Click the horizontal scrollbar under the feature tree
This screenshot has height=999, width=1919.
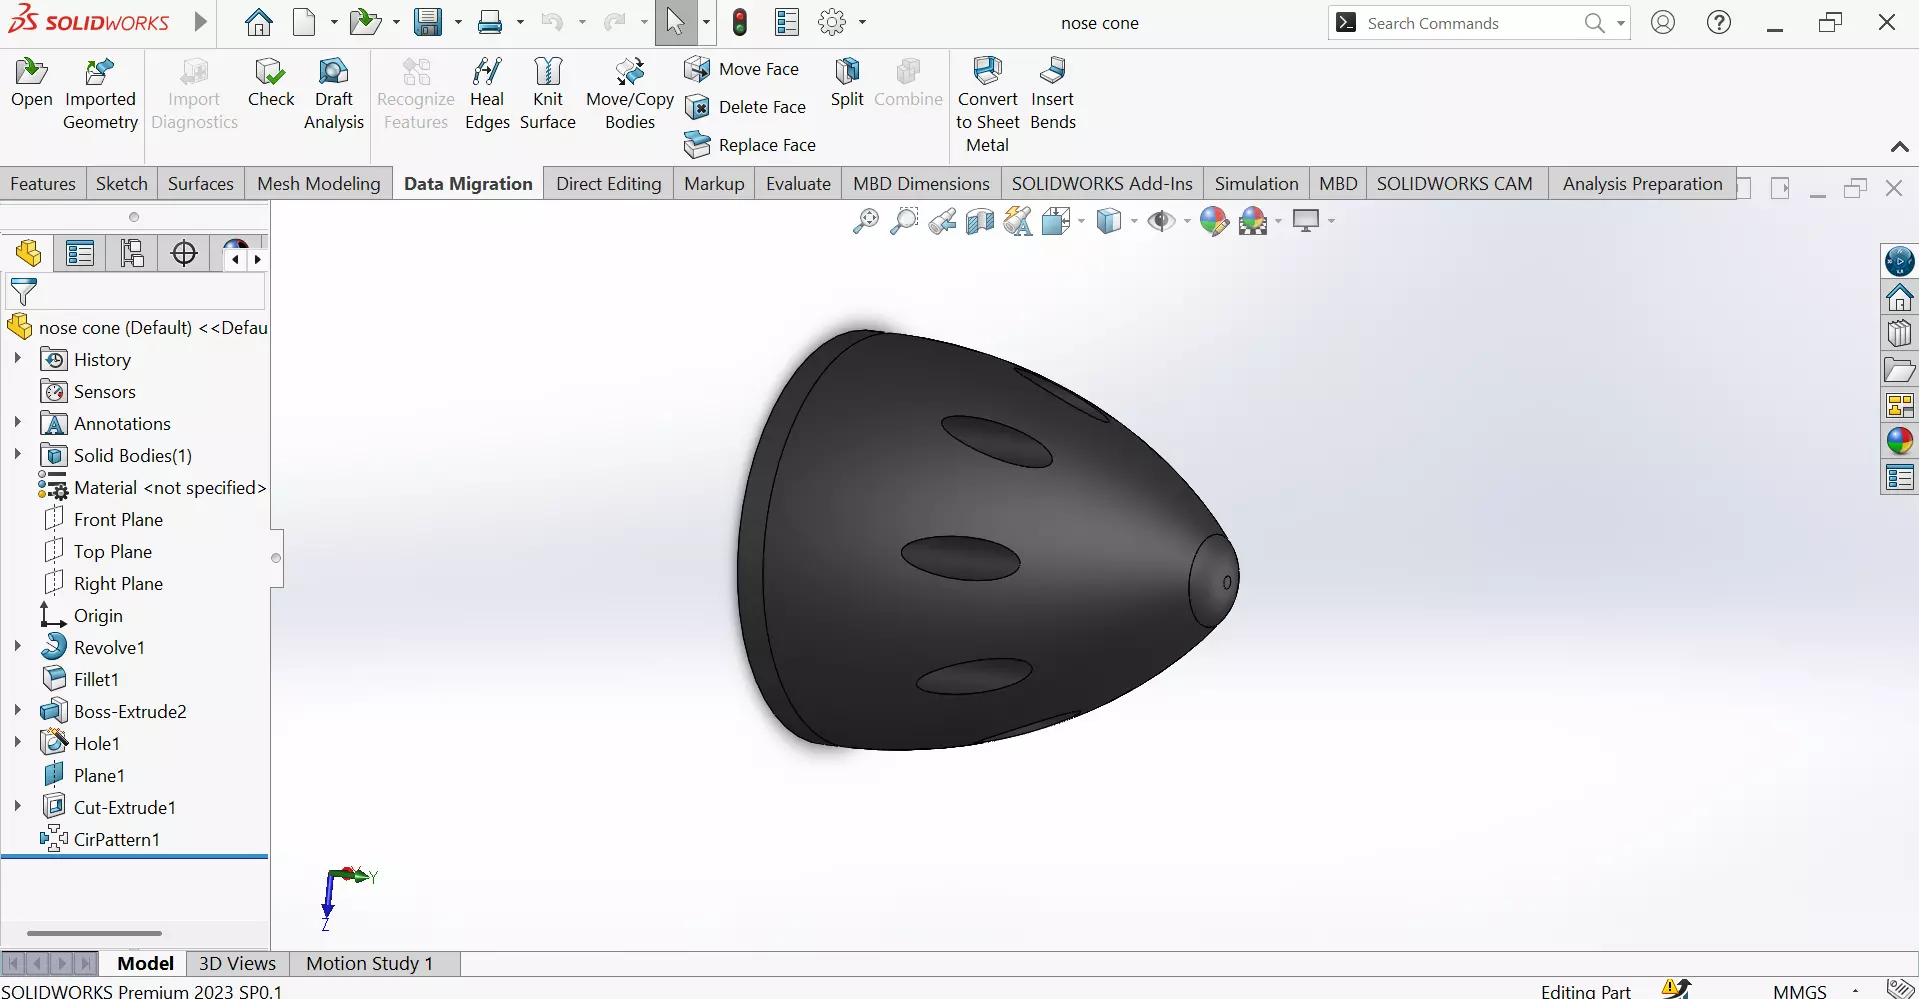(x=94, y=933)
